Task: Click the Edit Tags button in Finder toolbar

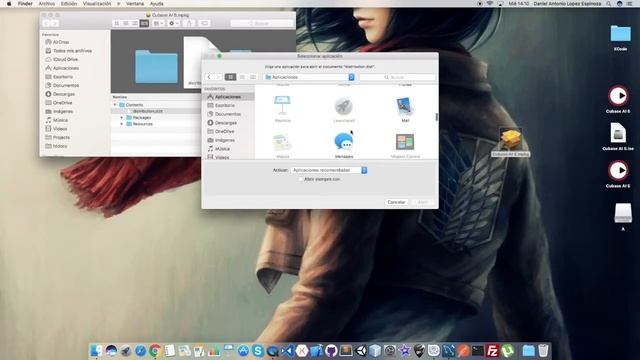Action: [x=204, y=23]
